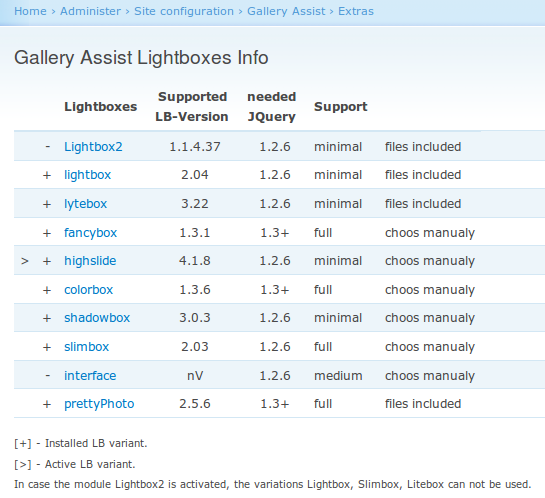Select minimal support value in shadowbox row

(338, 318)
